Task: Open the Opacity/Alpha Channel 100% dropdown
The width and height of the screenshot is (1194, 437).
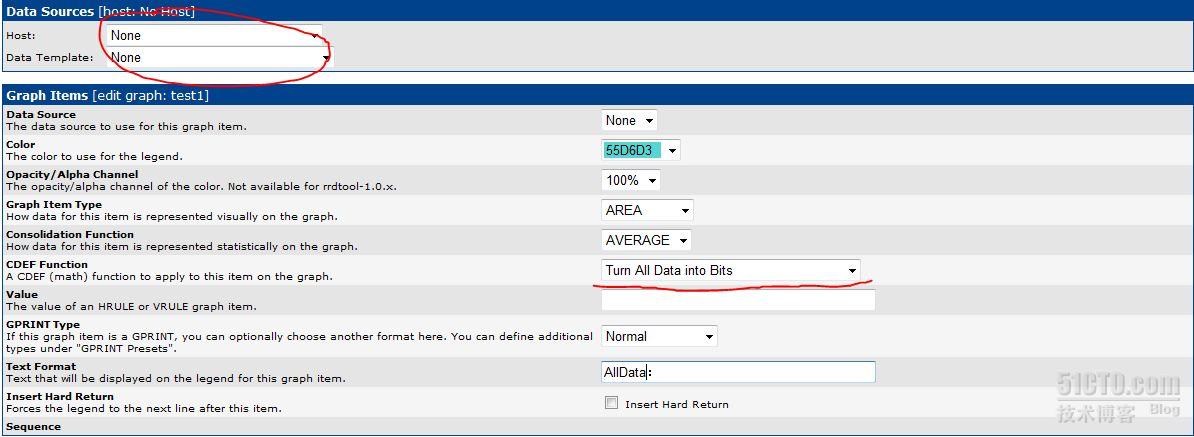Action: (631, 180)
